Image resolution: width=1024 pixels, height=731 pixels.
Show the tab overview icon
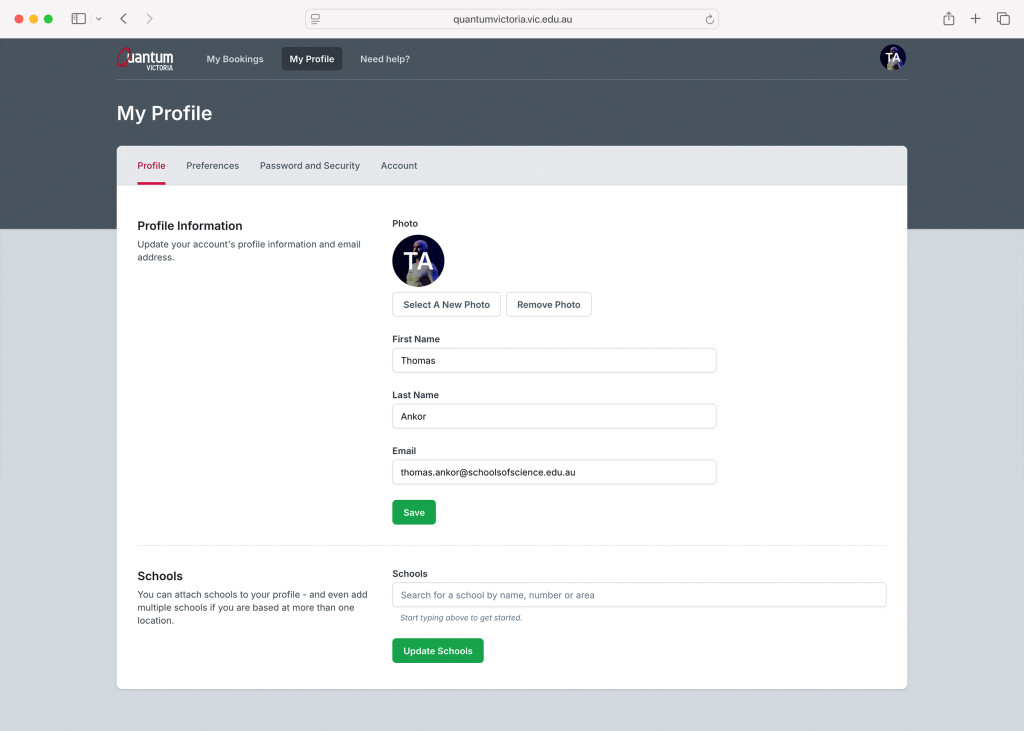coord(1003,19)
